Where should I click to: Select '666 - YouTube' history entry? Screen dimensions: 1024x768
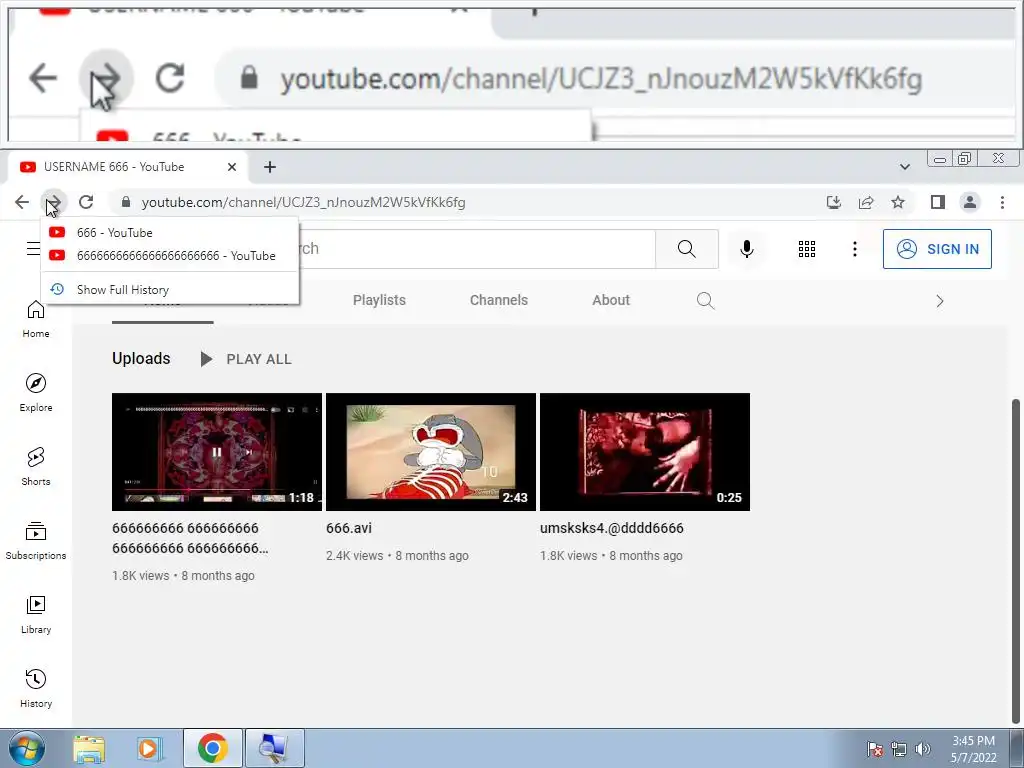point(170,232)
